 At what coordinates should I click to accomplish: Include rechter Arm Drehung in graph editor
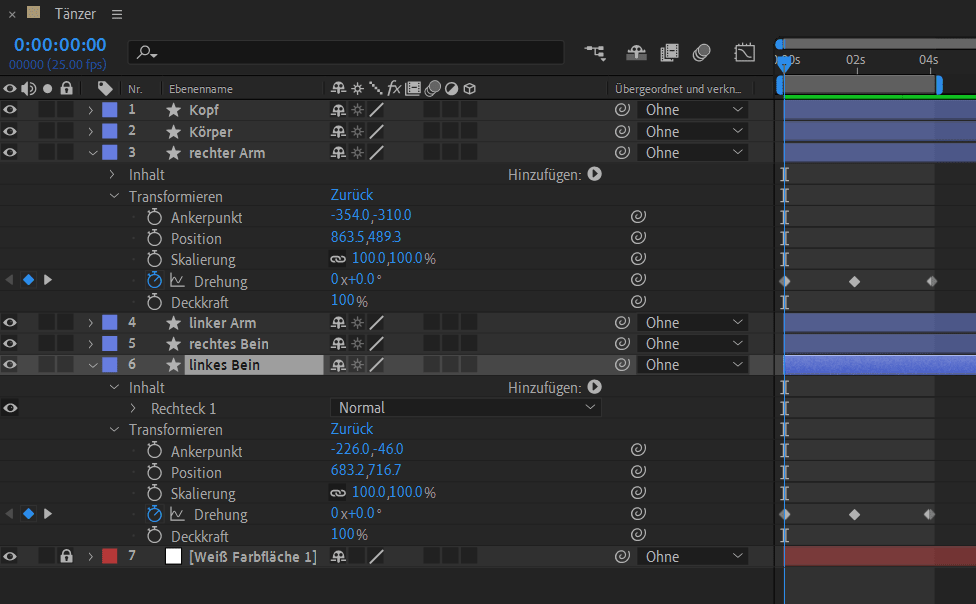(177, 281)
